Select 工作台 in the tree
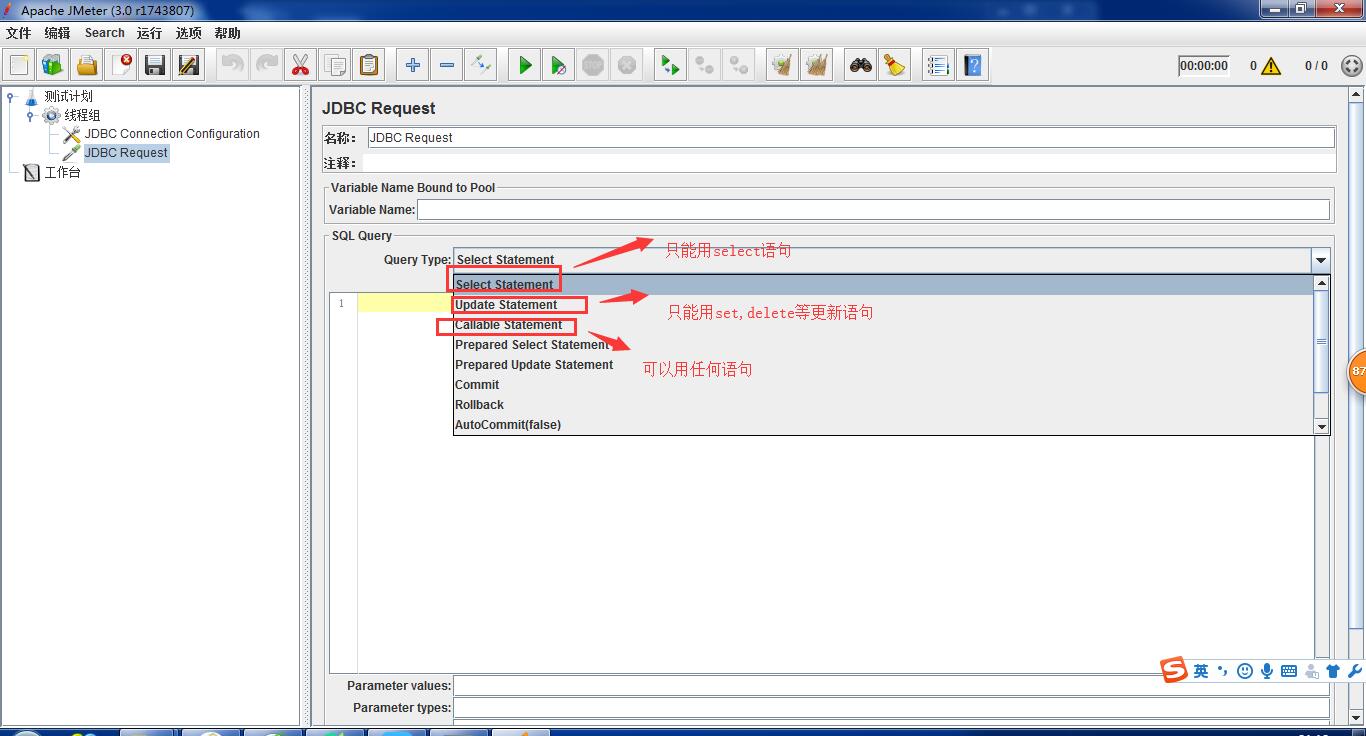The height and width of the screenshot is (736, 1366). point(62,172)
